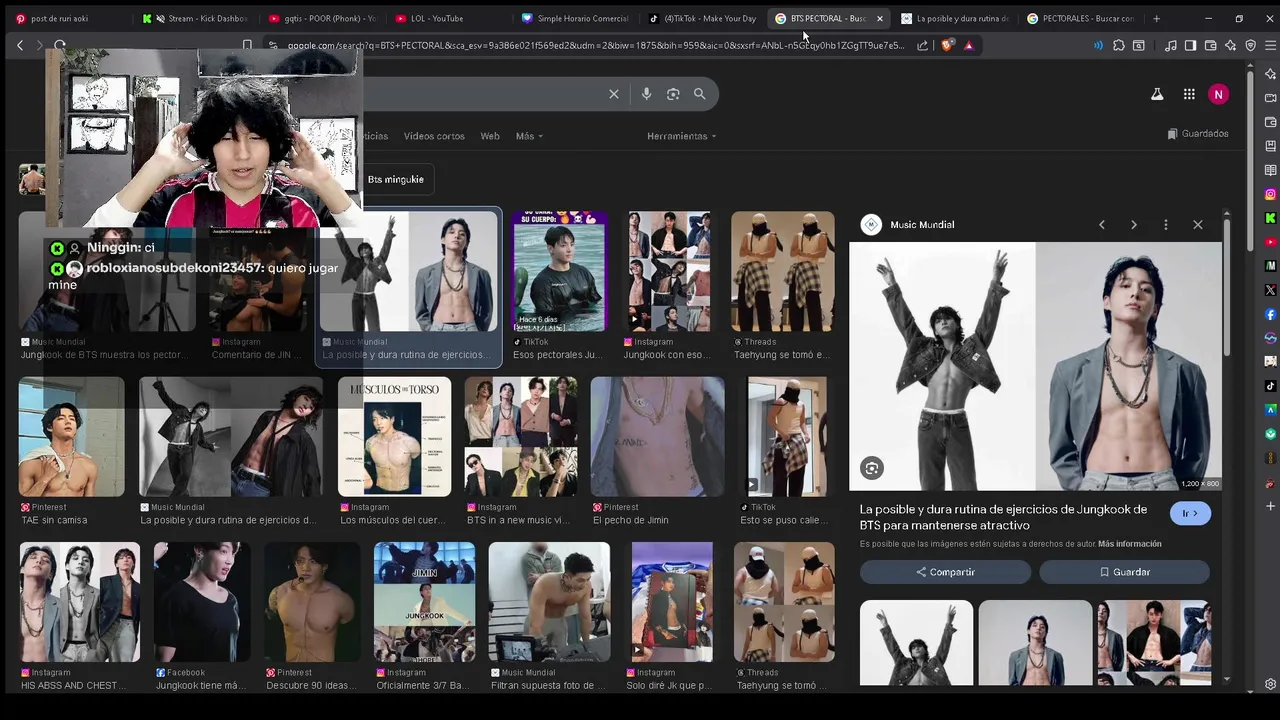Screen dimensions: 1280x720
Task: Open the large Jungkook preview image
Action: (1035, 366)
